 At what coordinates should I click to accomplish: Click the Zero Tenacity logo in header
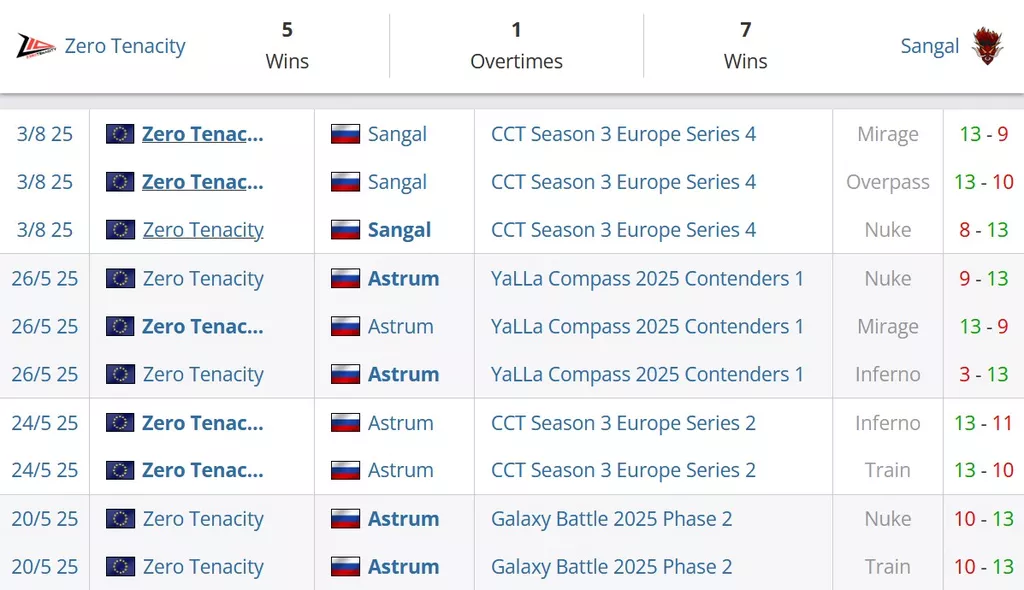click(x=36, y=46)
